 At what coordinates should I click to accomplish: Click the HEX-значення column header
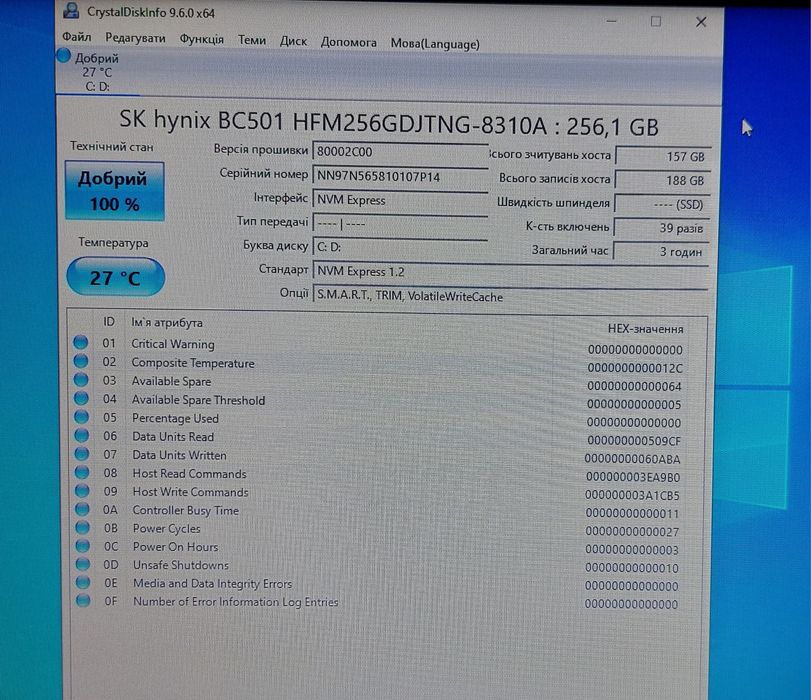(645, 329)
